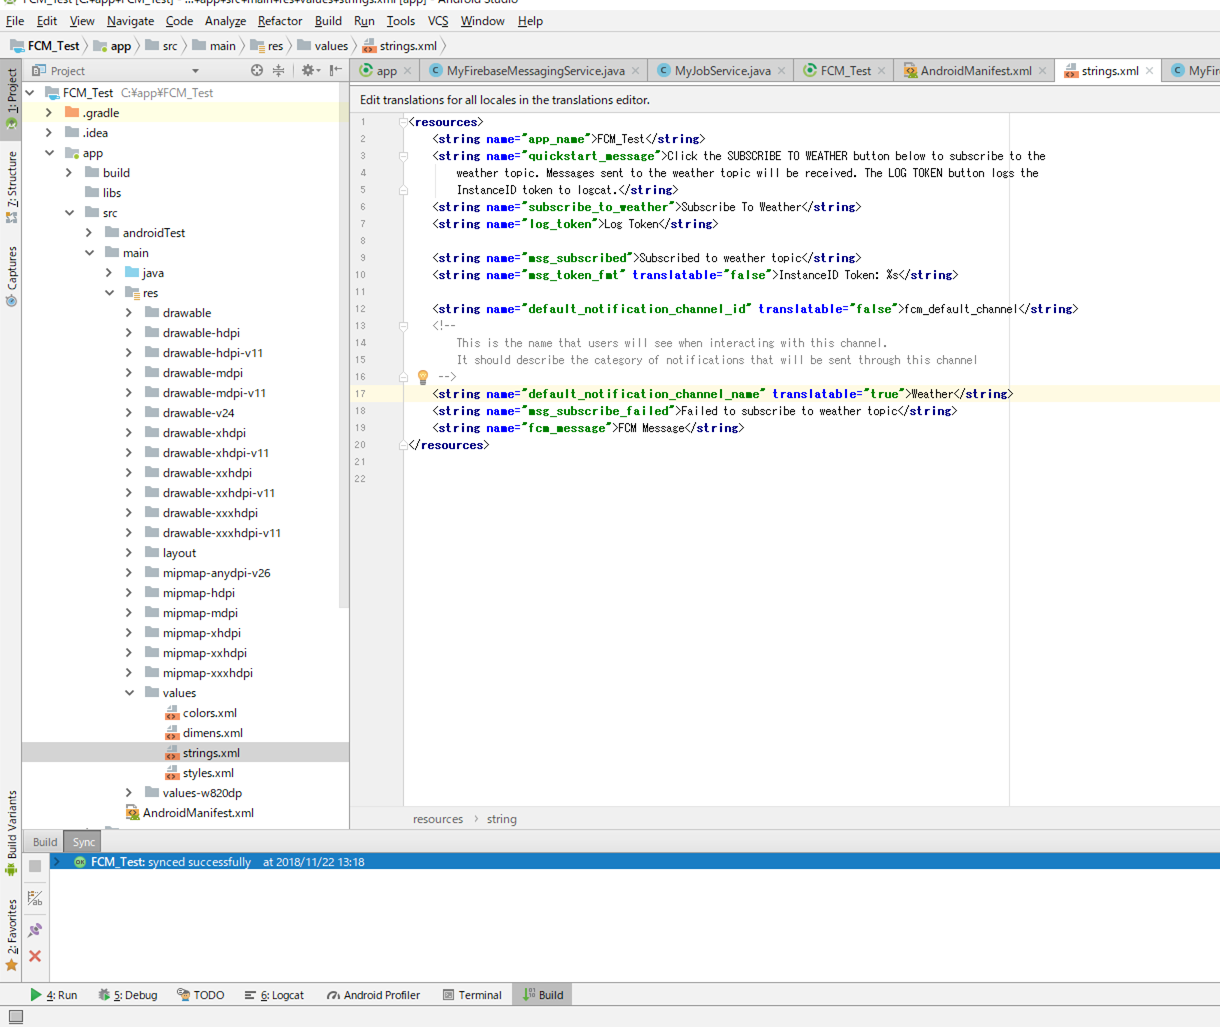The width and height of the screenshot is (1220, 1027).
Task: Click the lightbulb intention icon
Action: pos(423,377)
